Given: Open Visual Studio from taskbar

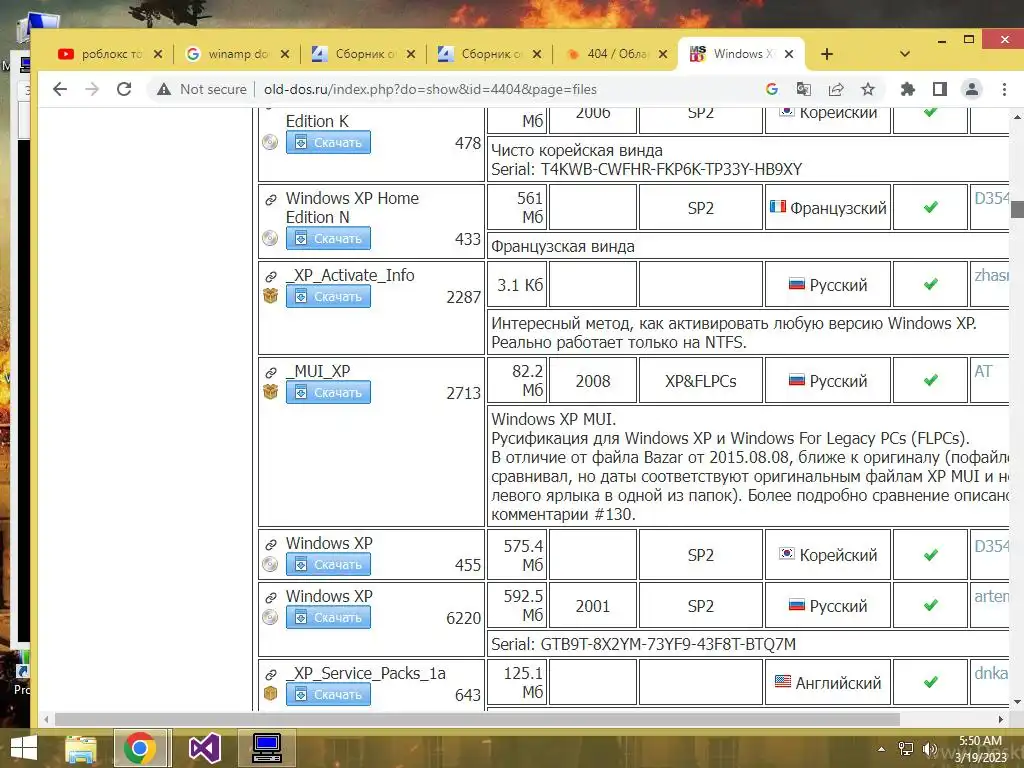Looking at the screenshot, I should pyautogui.click(x=204, y=748).
